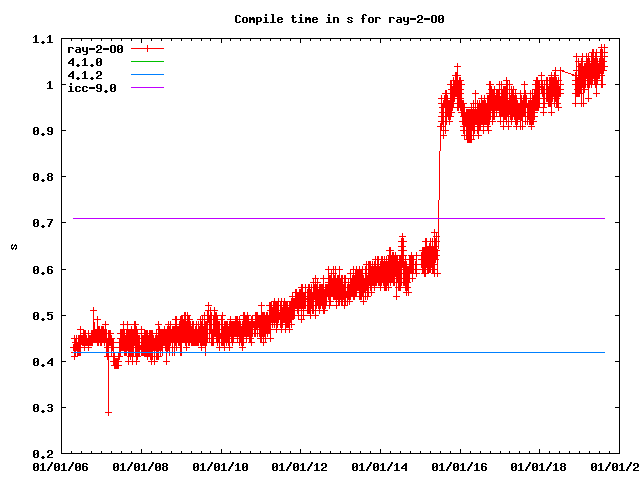640x480 pixels.
Task: Click the 01/01/14 x-axis date label
Action: coord(381,466)
